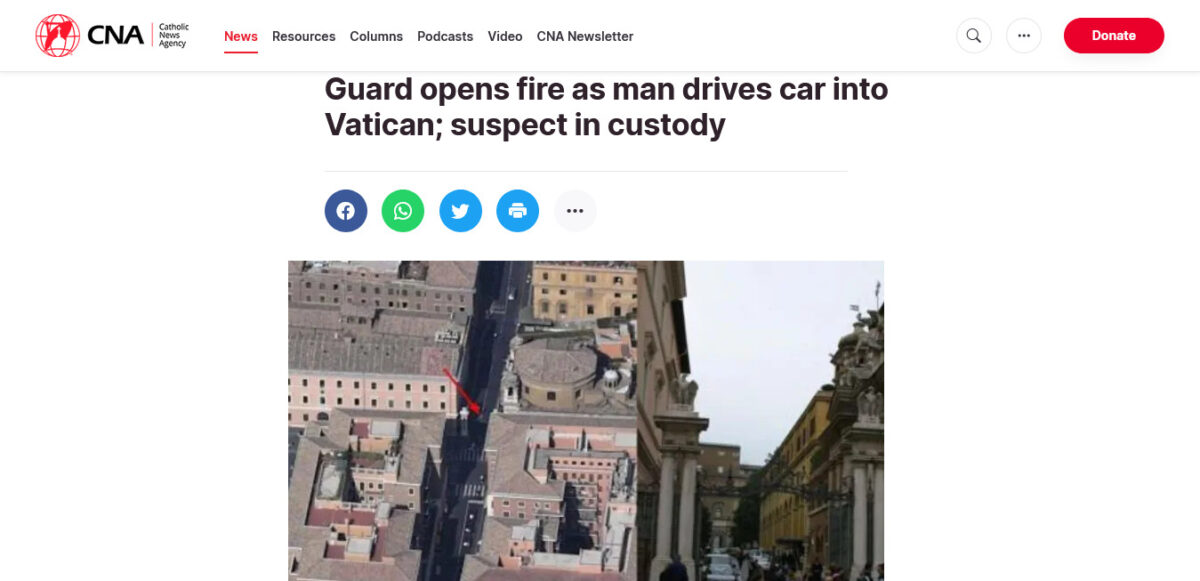The height and width of the screenshot is (581, 1200).
Task: Click the red Donate button
Action: pyautogui.click(x=1114, y=35)
